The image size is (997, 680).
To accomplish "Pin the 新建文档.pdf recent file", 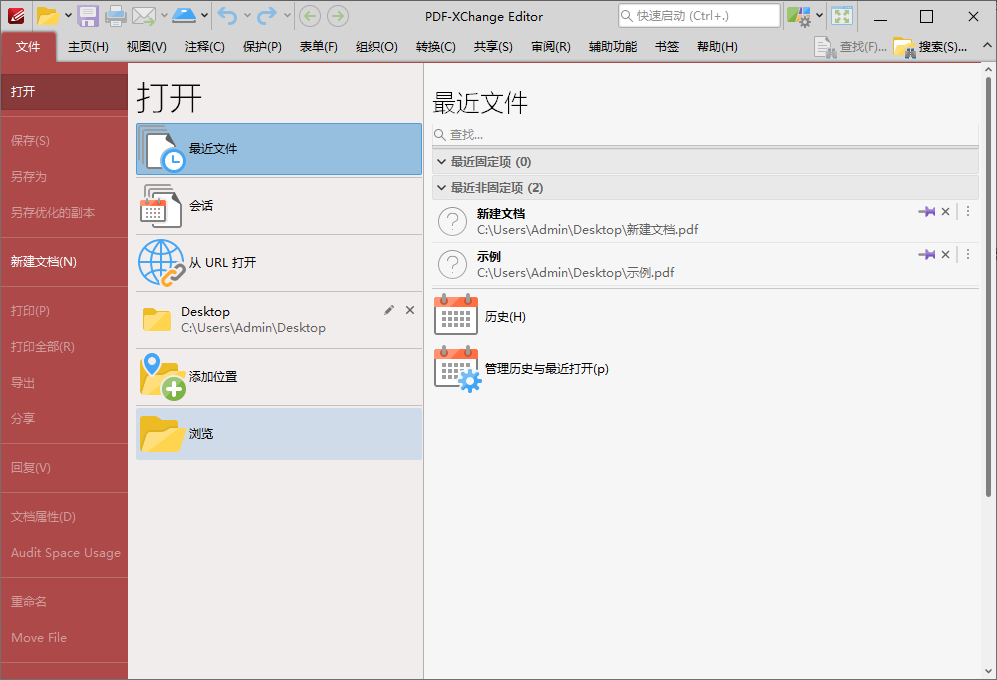I will [x=927, y=211].
